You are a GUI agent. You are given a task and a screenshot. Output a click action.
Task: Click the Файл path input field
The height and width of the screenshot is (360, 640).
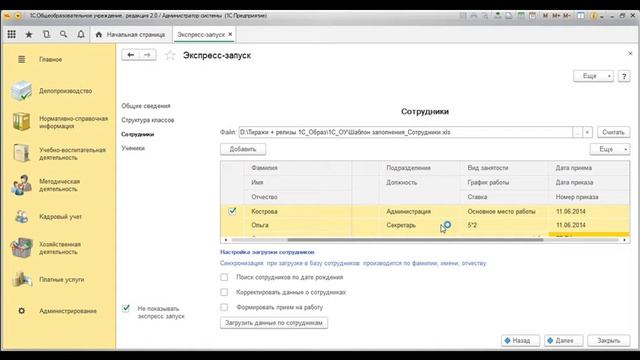[406, 132]
